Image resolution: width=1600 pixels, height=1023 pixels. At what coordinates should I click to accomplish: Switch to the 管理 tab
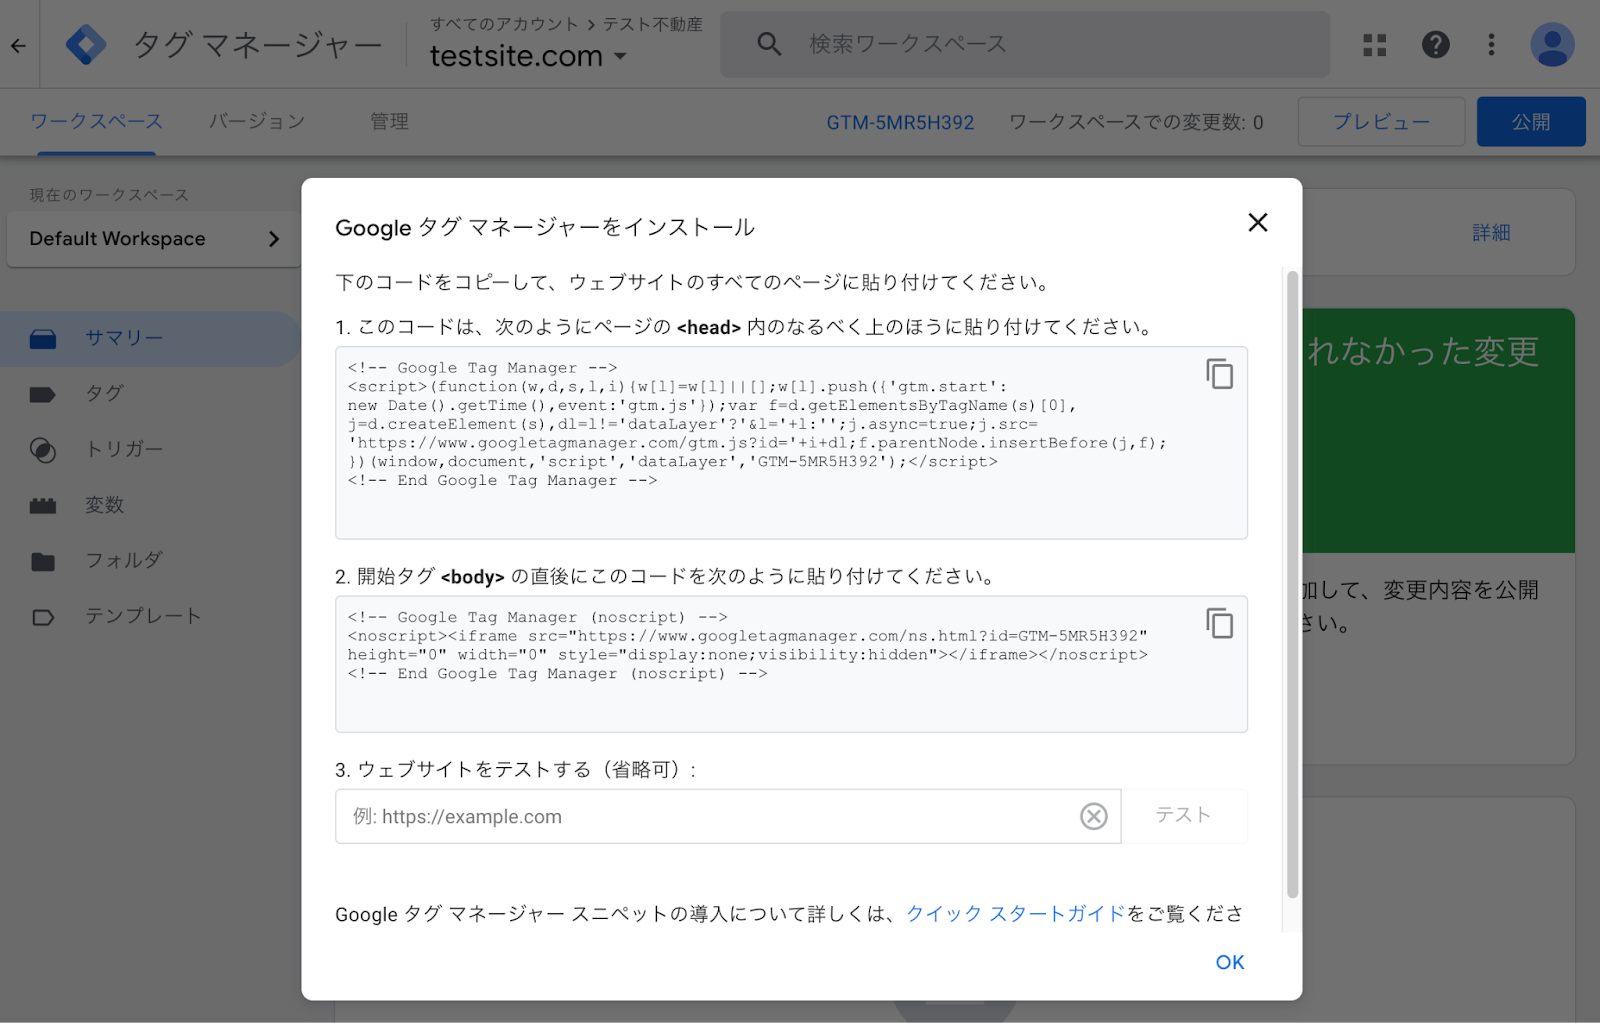[x=389, y=121]
